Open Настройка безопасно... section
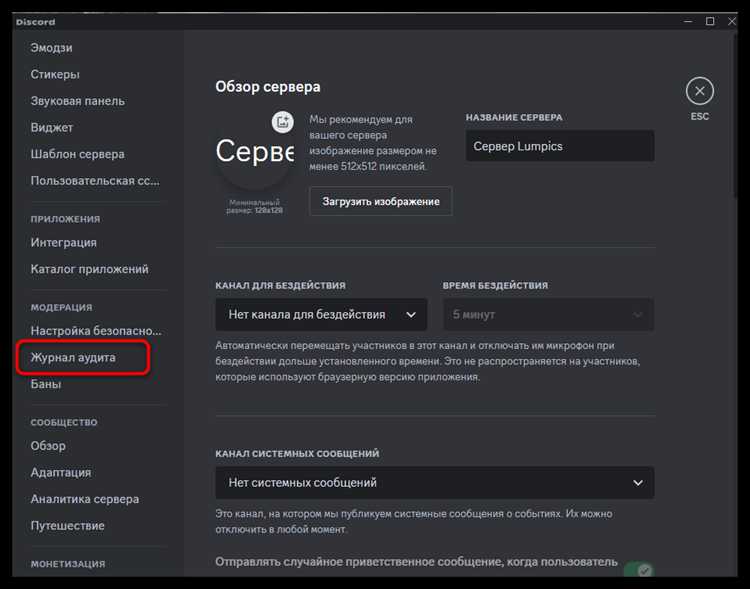Screen dimensions: 750x589 point(96,331)
